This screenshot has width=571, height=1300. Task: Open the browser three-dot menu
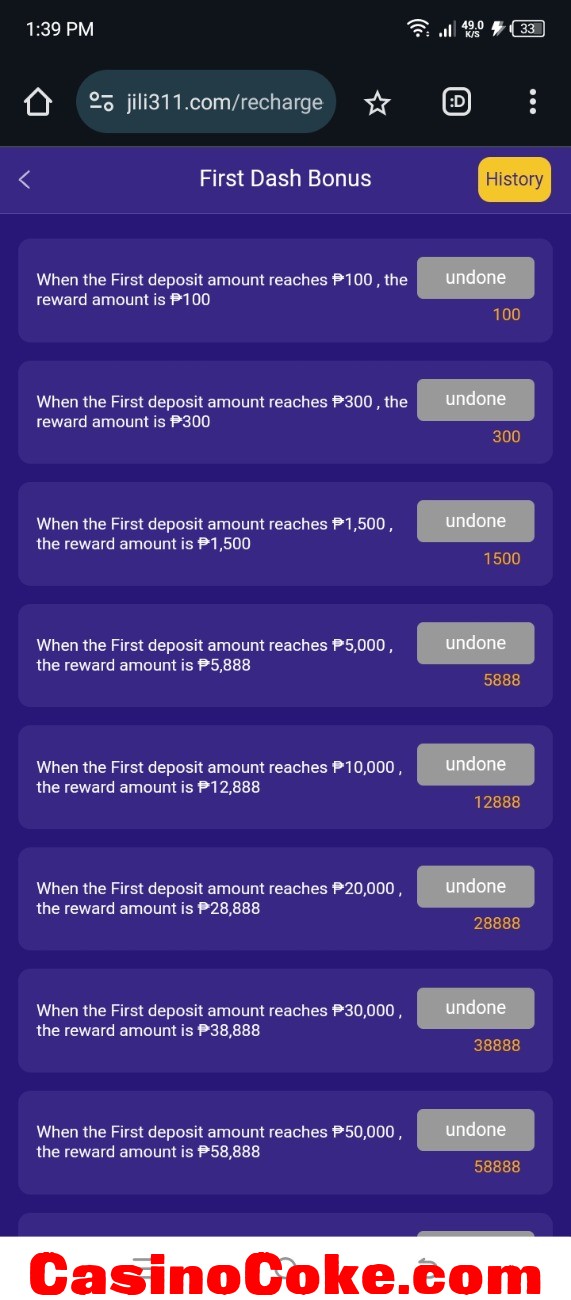532,102
